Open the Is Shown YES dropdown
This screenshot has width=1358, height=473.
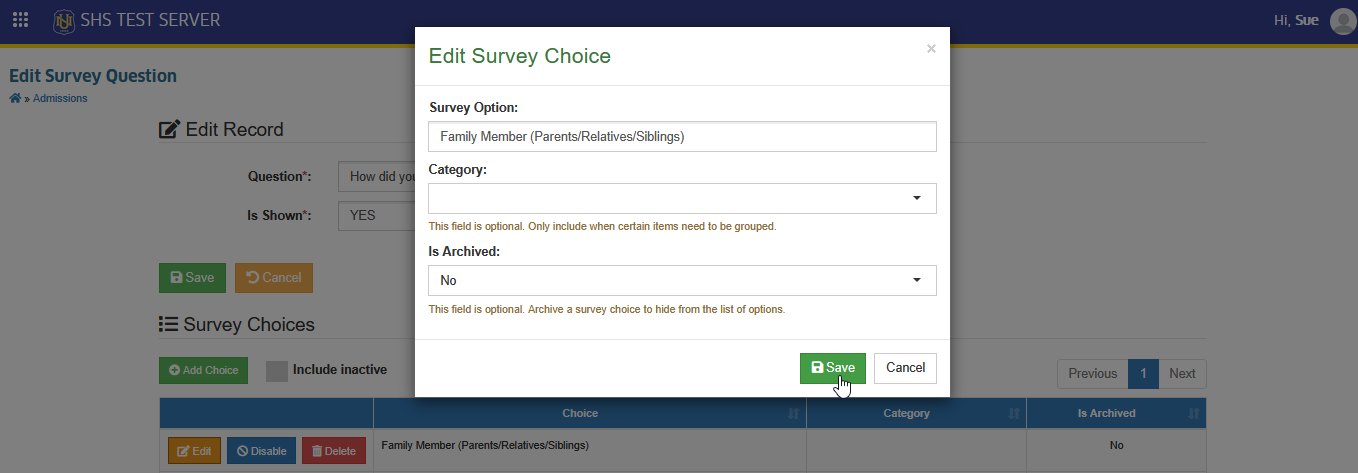click(x=376, y=215)
